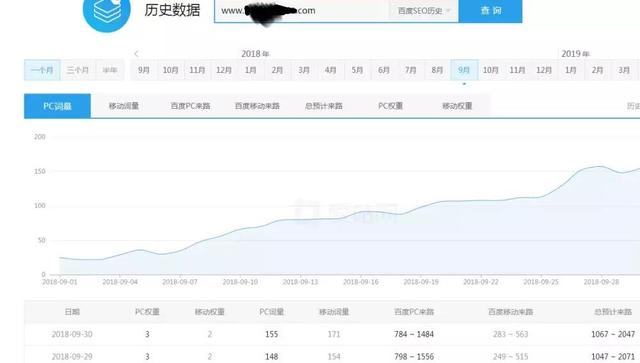Switch to the 总预计来路 tab
The width and height of the screenshot is (640, 363).
tap(324, 106)
